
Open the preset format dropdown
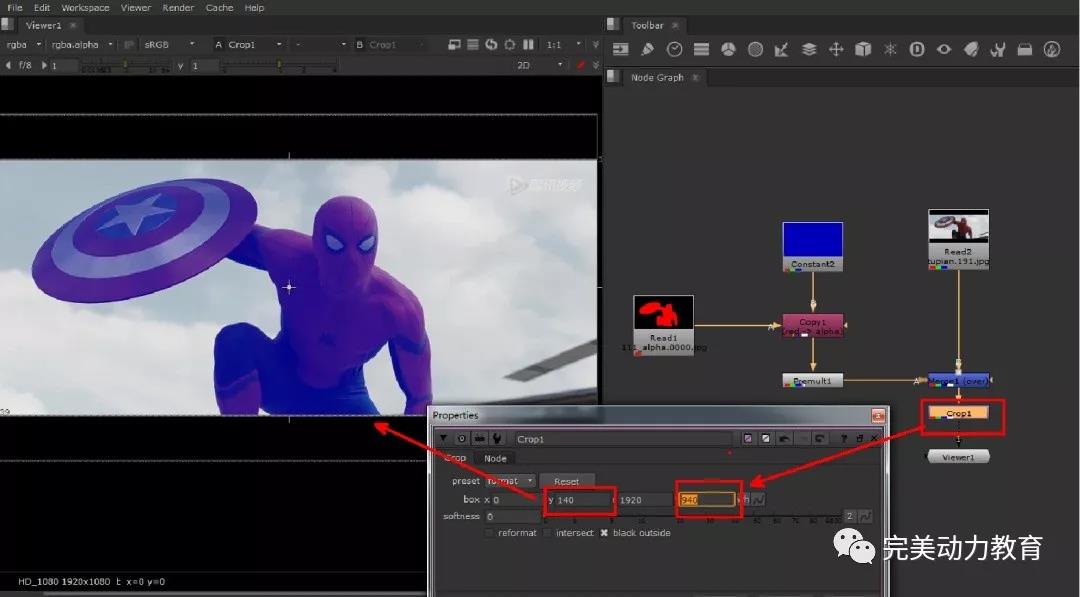510,481
